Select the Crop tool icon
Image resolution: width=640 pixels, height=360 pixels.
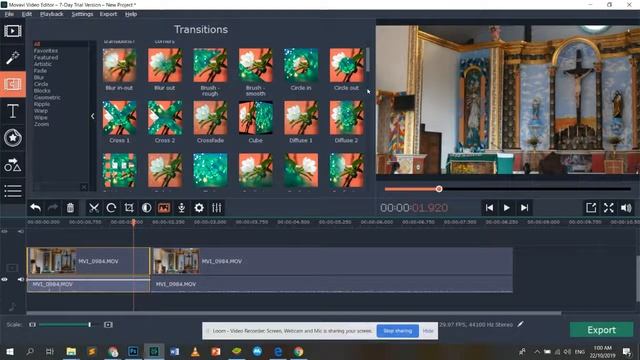click(129, 208)
